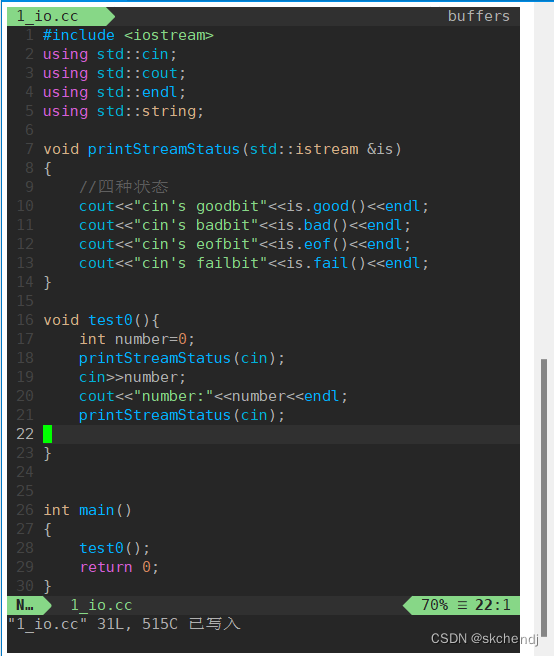Click the buffers label in tabline
The height and width of the screenshot is (656, 554).
click(479, 16)
